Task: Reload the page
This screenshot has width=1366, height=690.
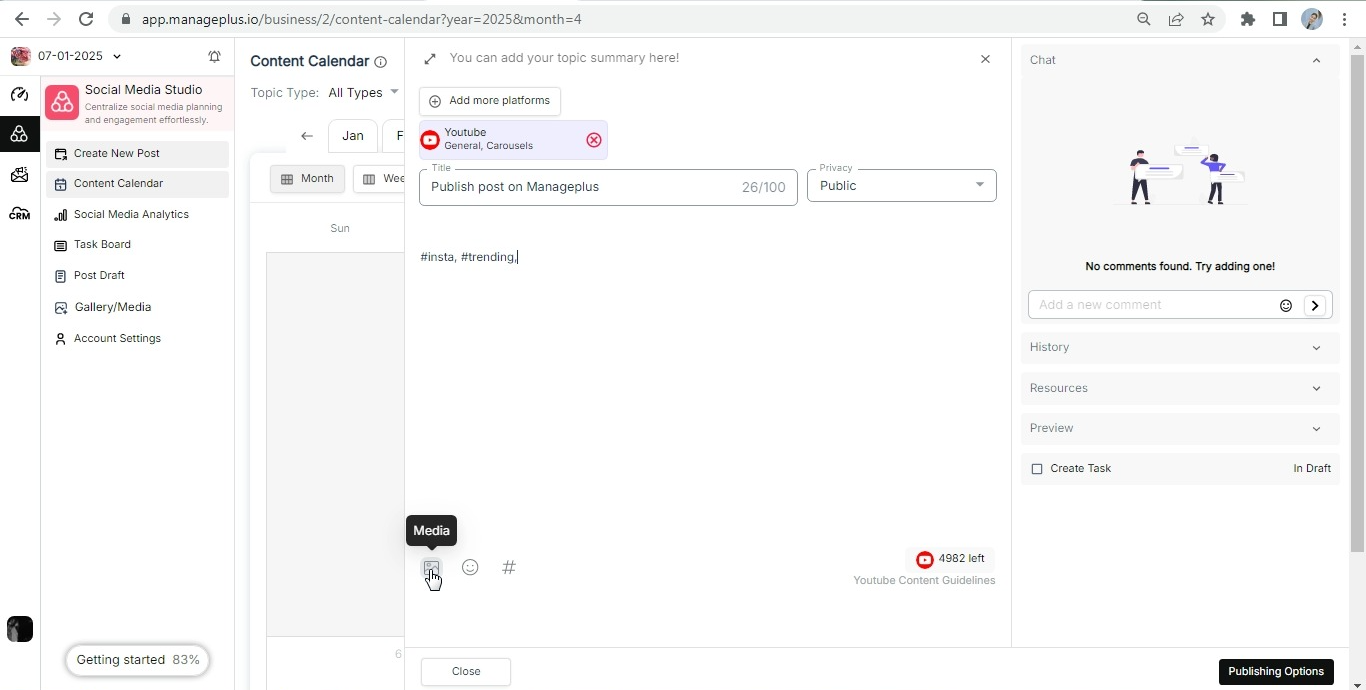Action: (86, 19)
